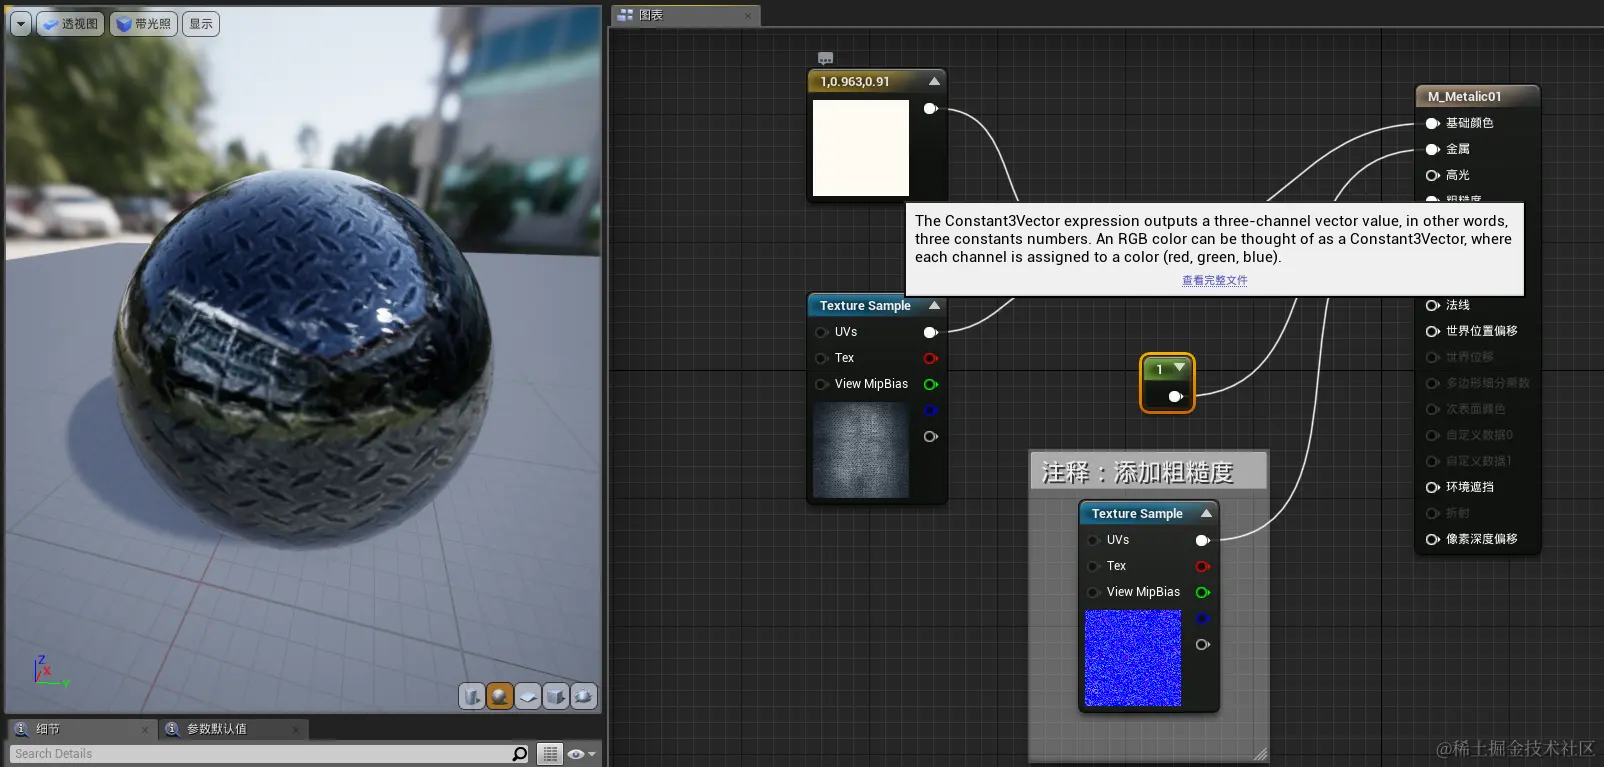Set preview mesh to sphere

click(x=500, y=696)
